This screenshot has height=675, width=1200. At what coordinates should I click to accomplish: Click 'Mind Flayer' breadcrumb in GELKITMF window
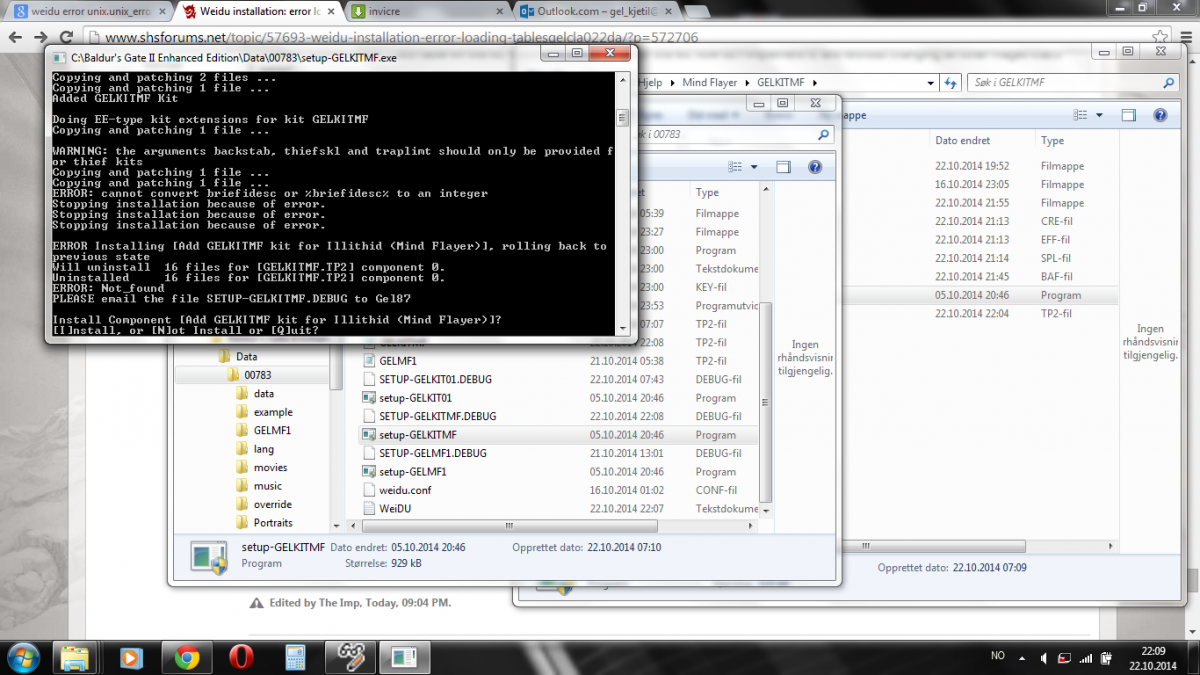[709, 83]
